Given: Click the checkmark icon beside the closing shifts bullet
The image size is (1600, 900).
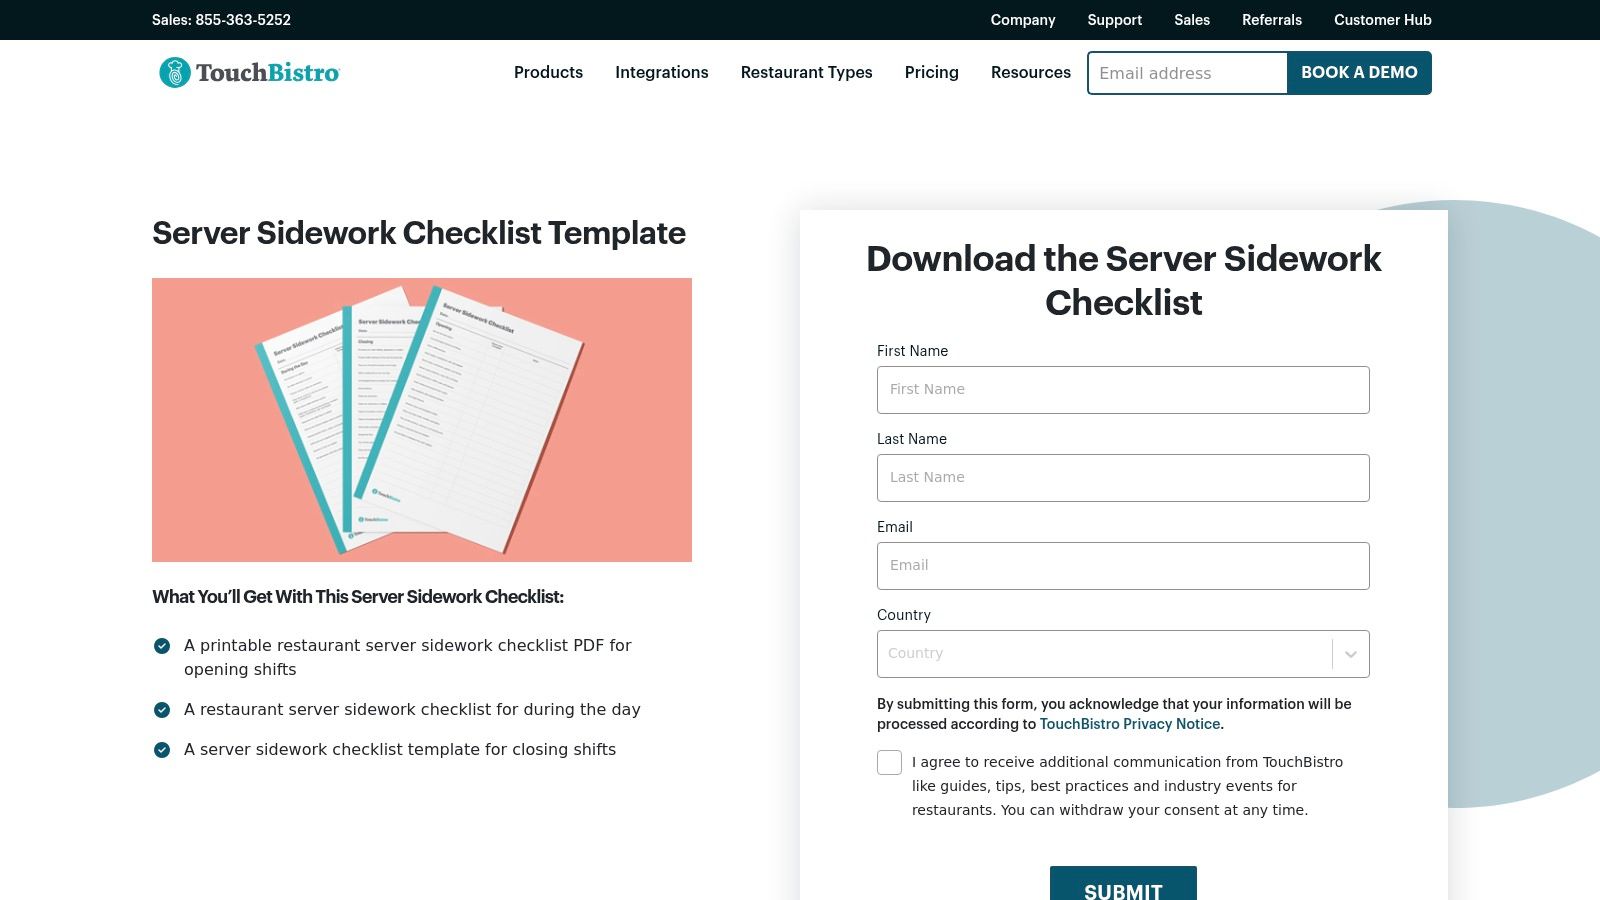Looking at the screenshot, I should (162, 749).
